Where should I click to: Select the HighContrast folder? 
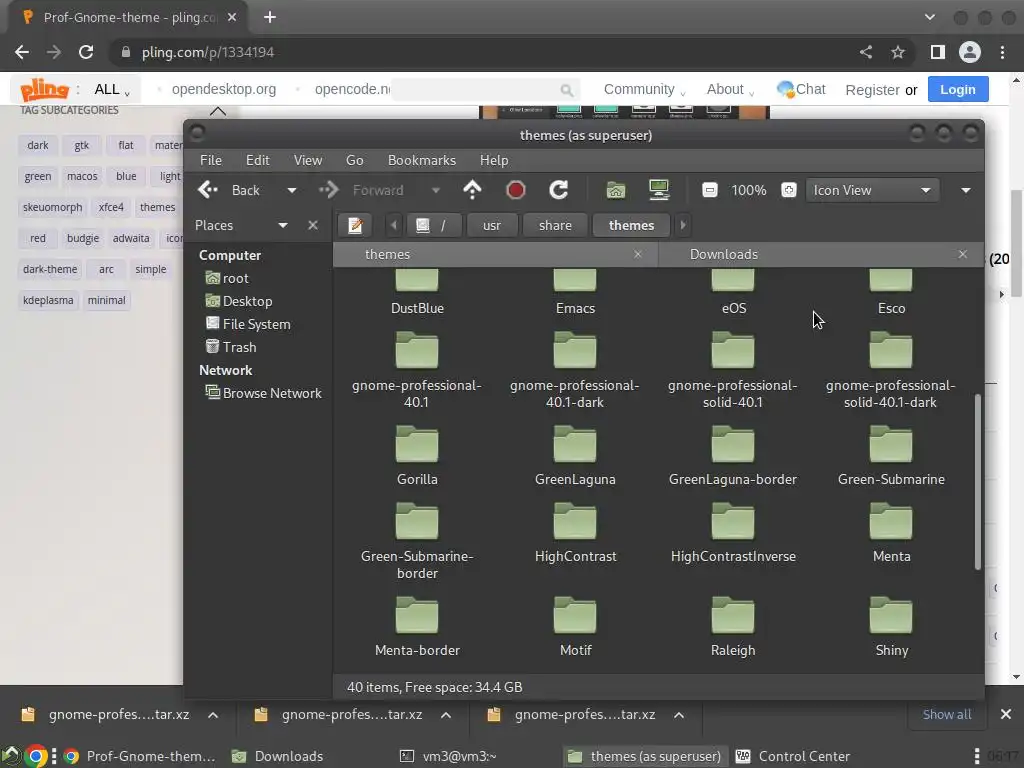[x=575, y=532]
